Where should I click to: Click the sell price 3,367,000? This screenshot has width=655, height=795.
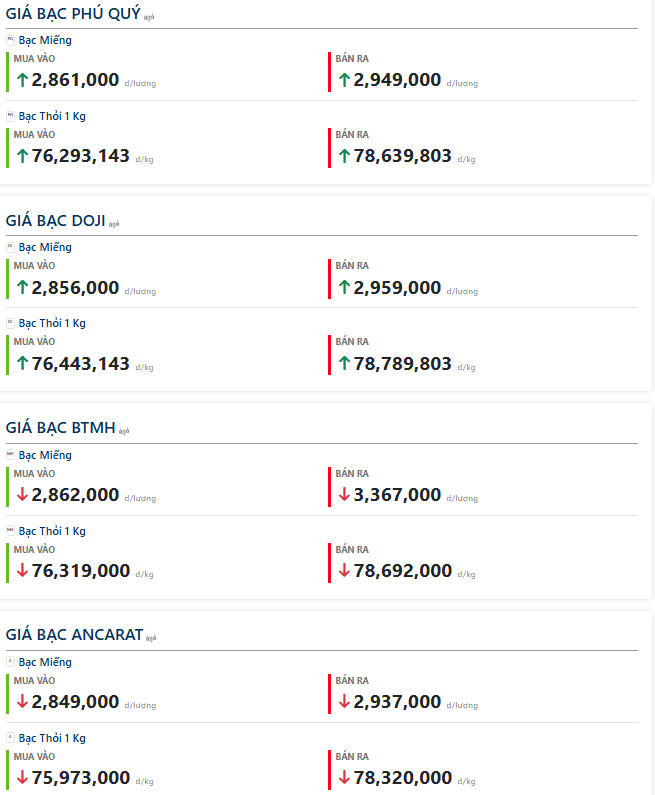click(397, 494)
